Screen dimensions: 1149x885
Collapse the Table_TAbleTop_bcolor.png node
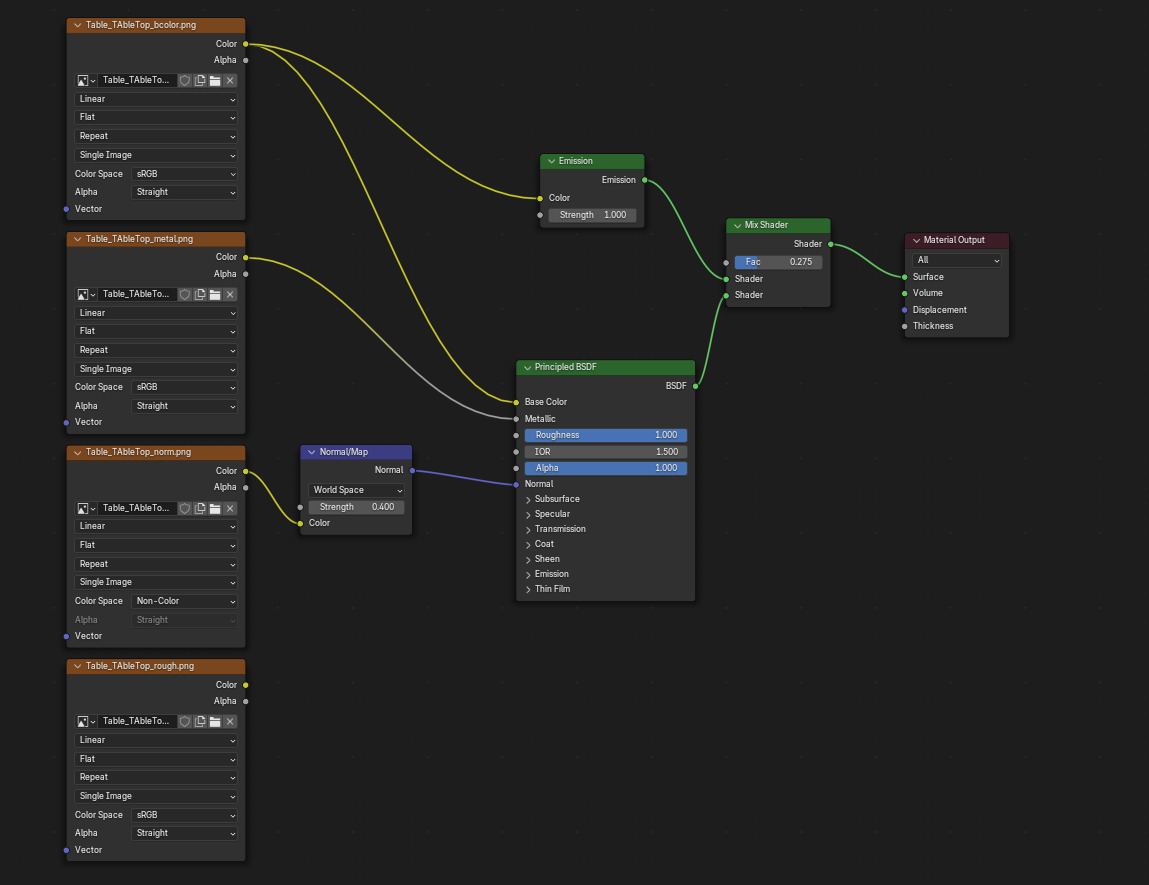tap(78, 25)
